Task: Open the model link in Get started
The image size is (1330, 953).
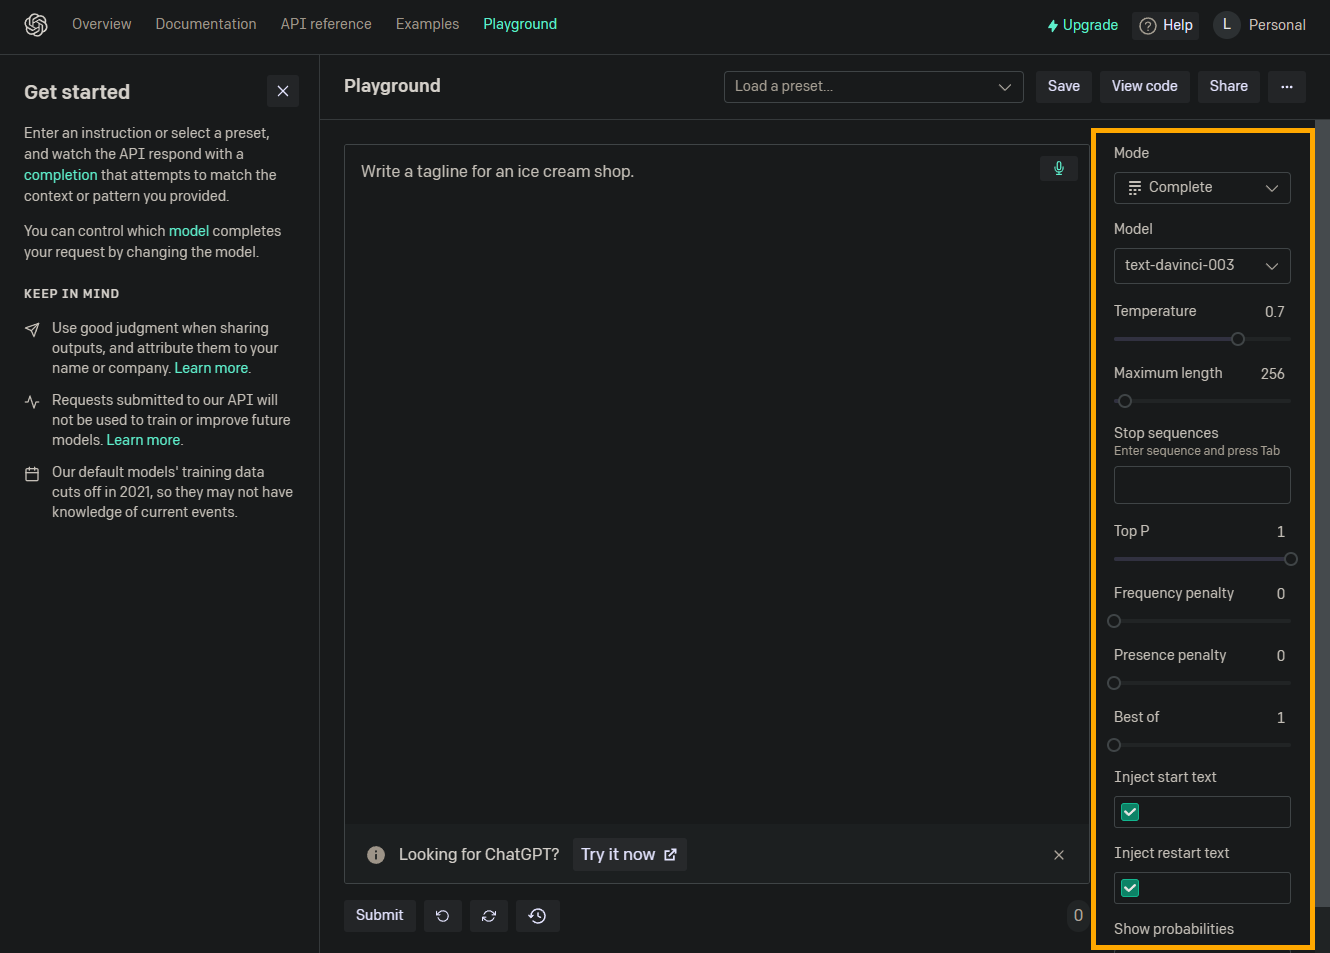Action: click(x=189, y=231)
